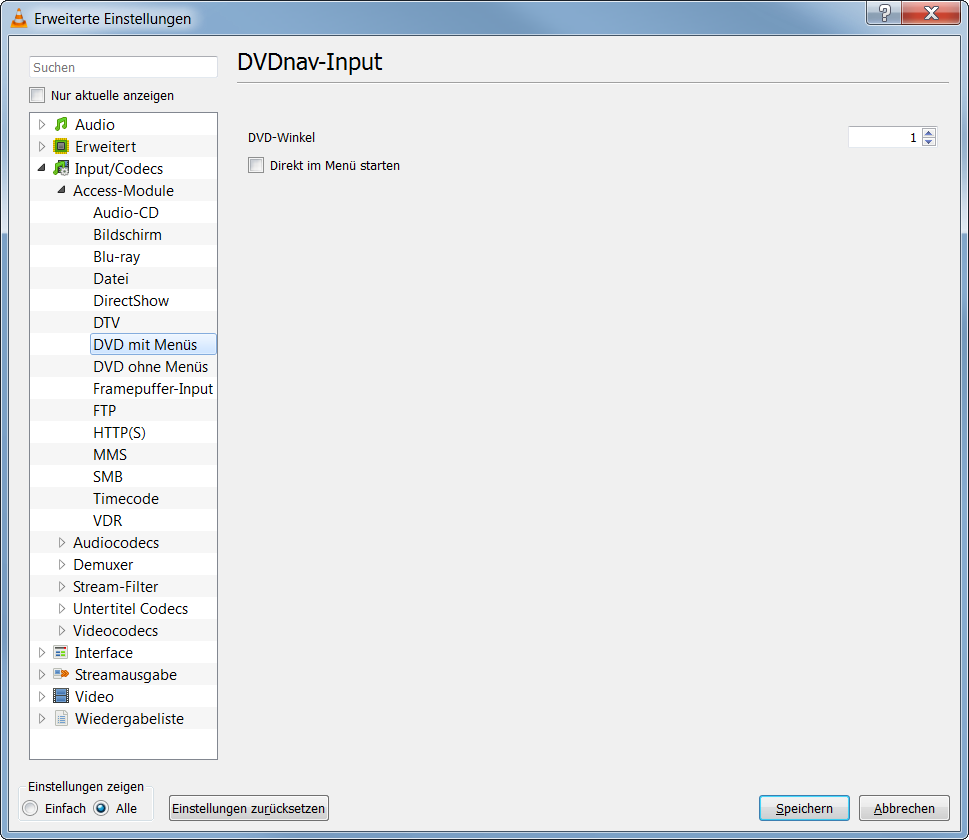Expand the Stream-Filter tree node
The image size is (969, 840).
(x=61, y=586)
